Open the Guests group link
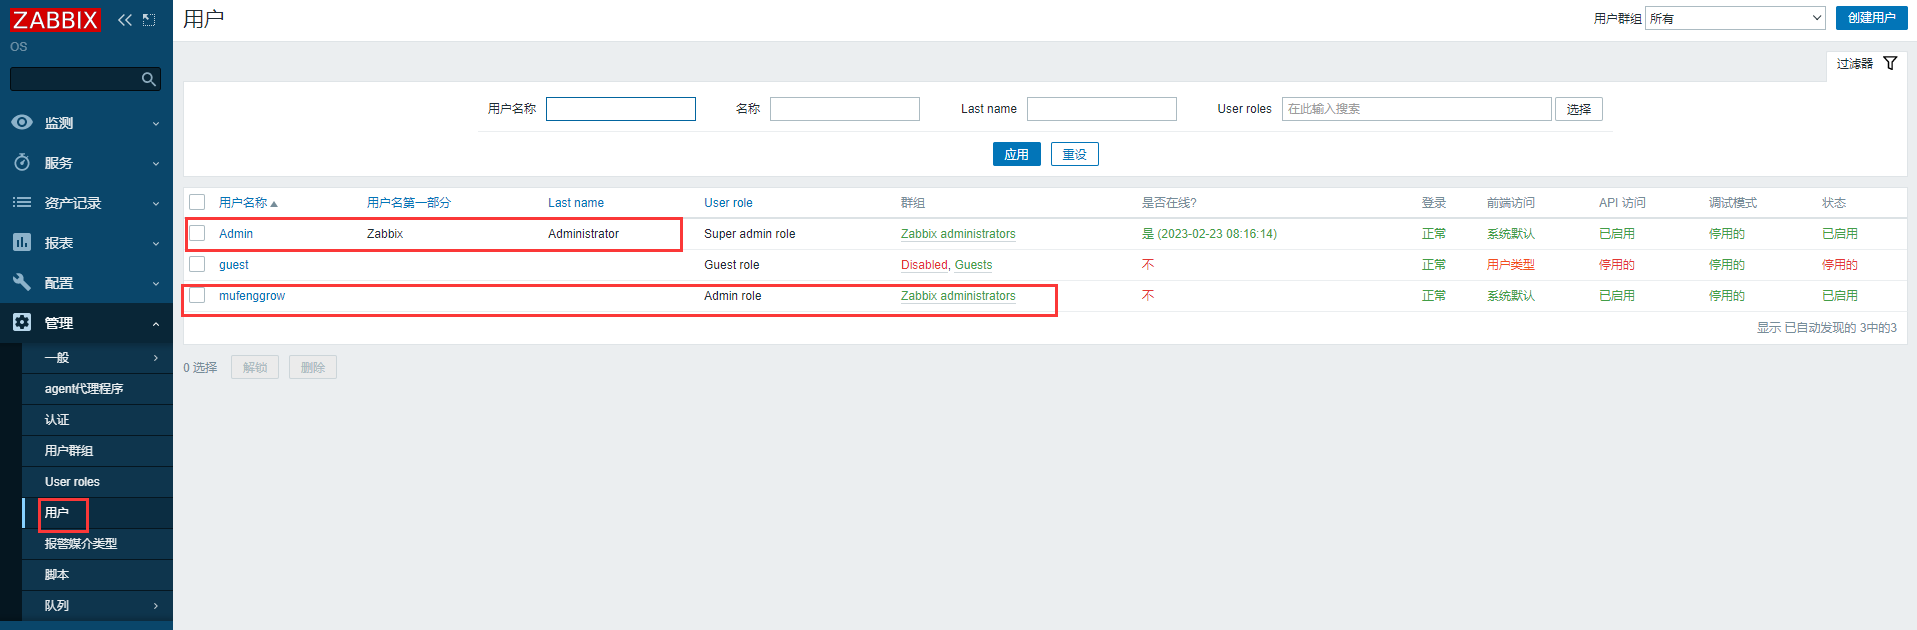1917x630 pixels. (973, 265)
